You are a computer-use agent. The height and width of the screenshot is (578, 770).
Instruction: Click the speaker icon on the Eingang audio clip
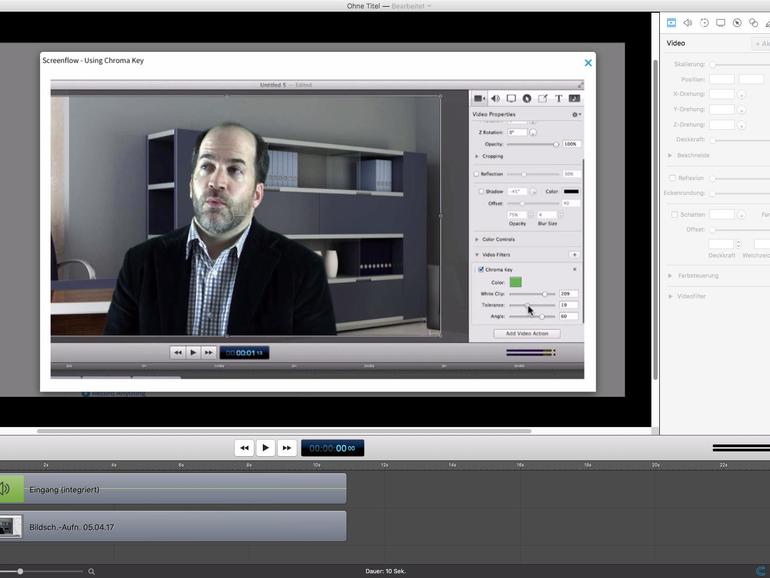pos(5,489)
